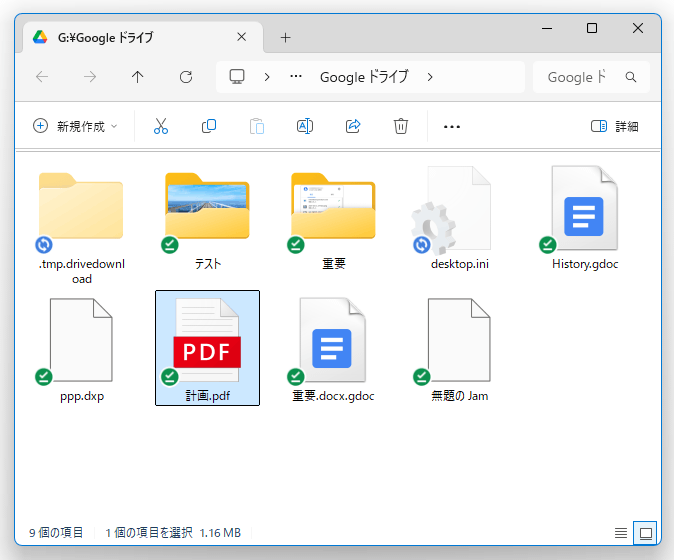Add a new tab with plus
This screenshot has width=674, height=560.
coord(285,37)
